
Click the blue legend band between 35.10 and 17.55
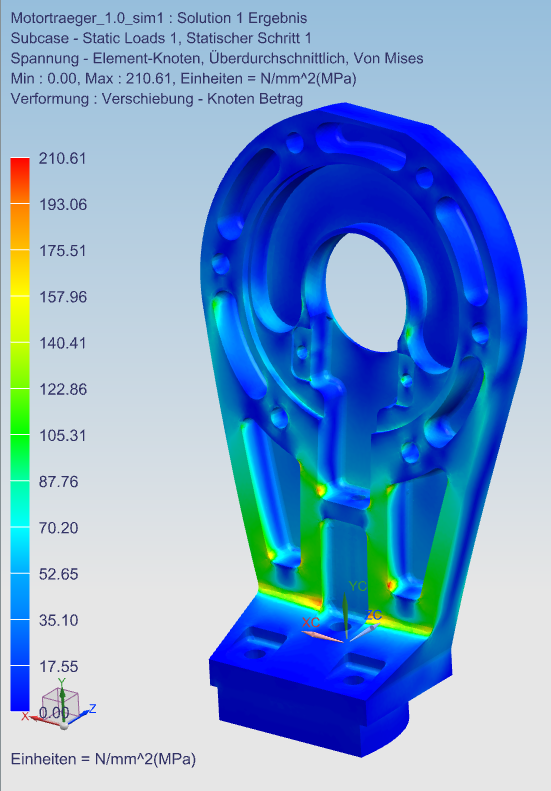point(20,642)
